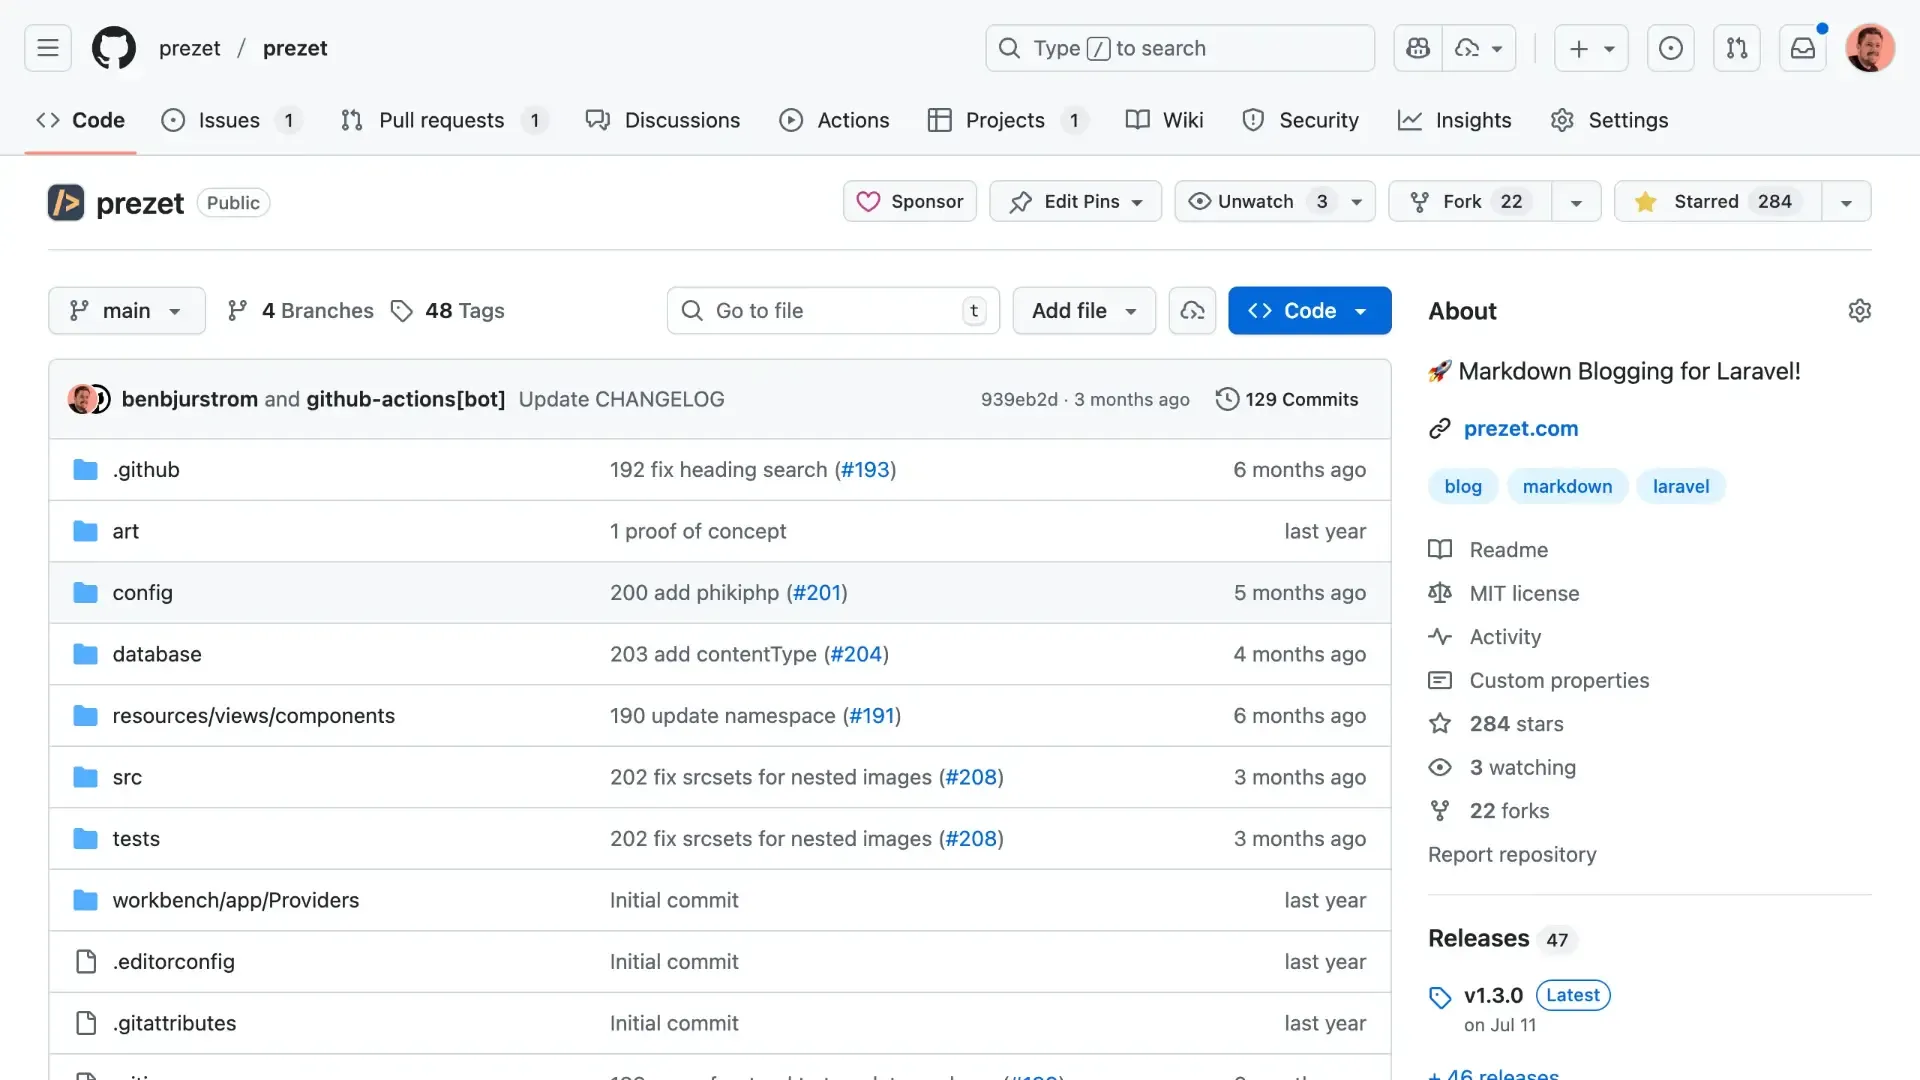Open the prezet.com website link
Viewport: 1920px width, 1080px height.
(1520, 429)
